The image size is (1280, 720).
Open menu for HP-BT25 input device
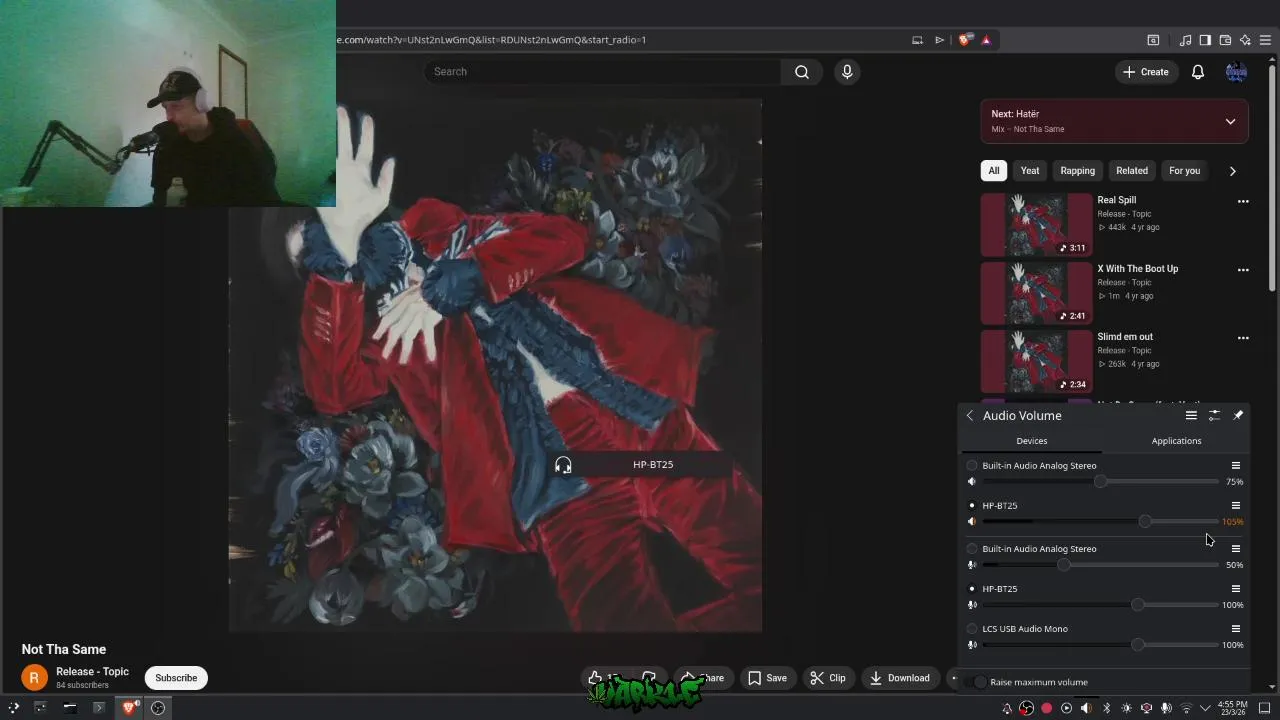(x=1236, y=589)
